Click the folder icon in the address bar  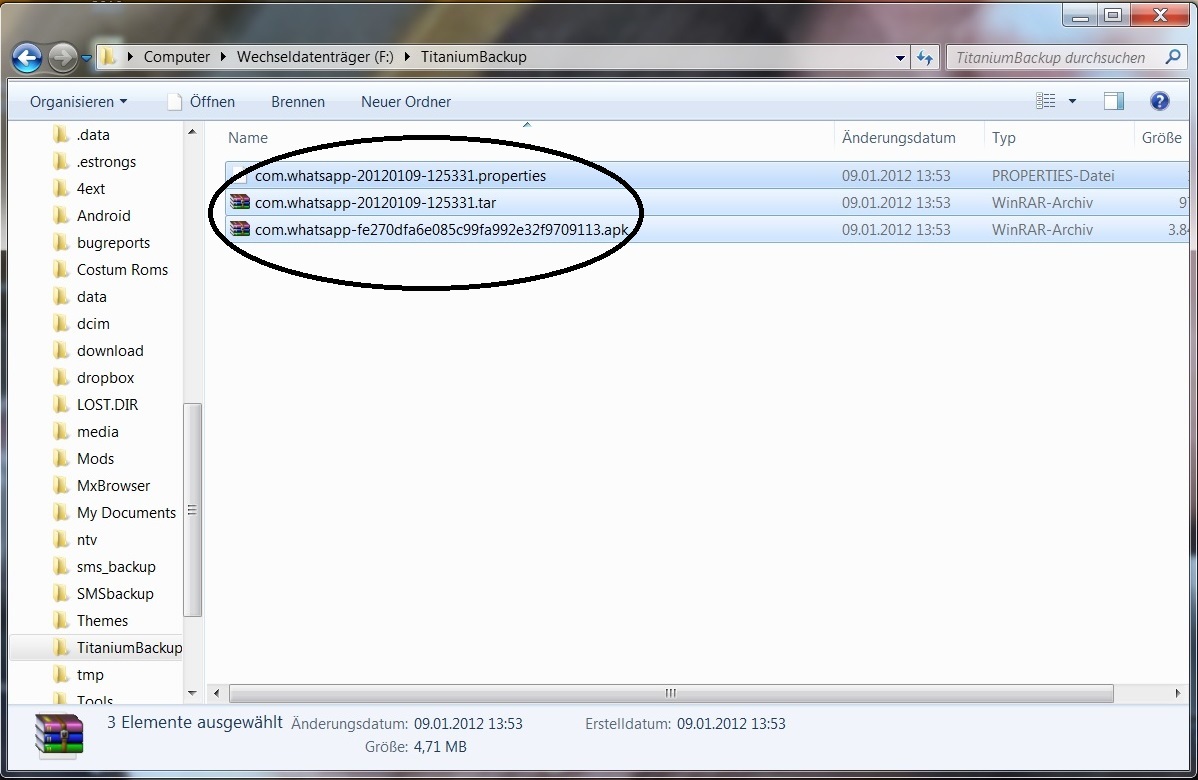(109, 57)
